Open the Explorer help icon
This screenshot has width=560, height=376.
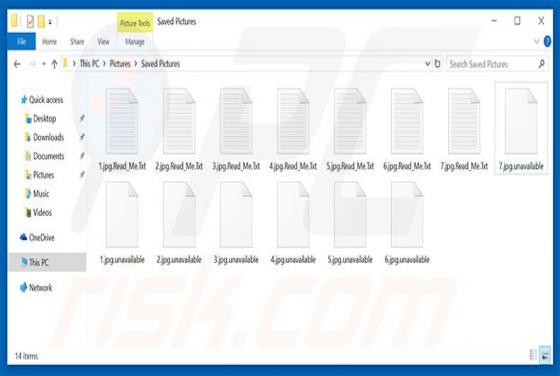pyautogui.click(x=547, y=41)
